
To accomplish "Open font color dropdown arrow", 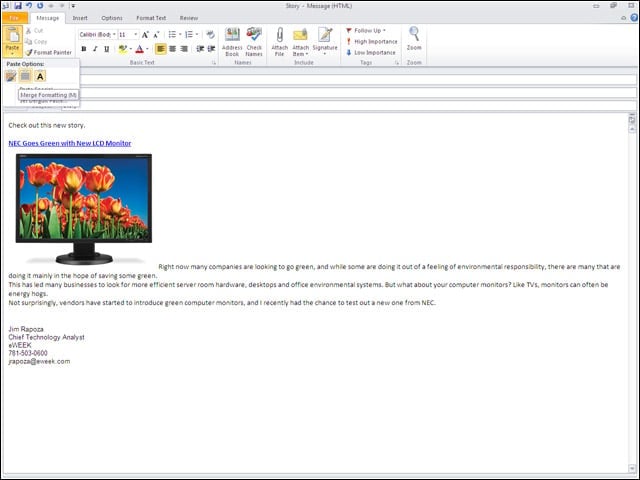I will click(x=147, y=49).
